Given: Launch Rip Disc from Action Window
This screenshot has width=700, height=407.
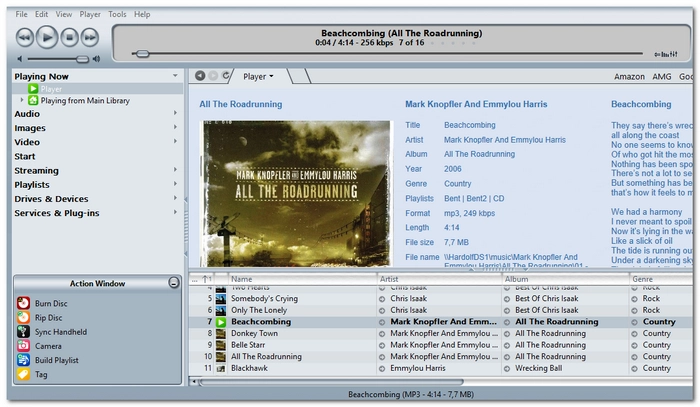Looking at the screenshot, I should tap(23, 317).
